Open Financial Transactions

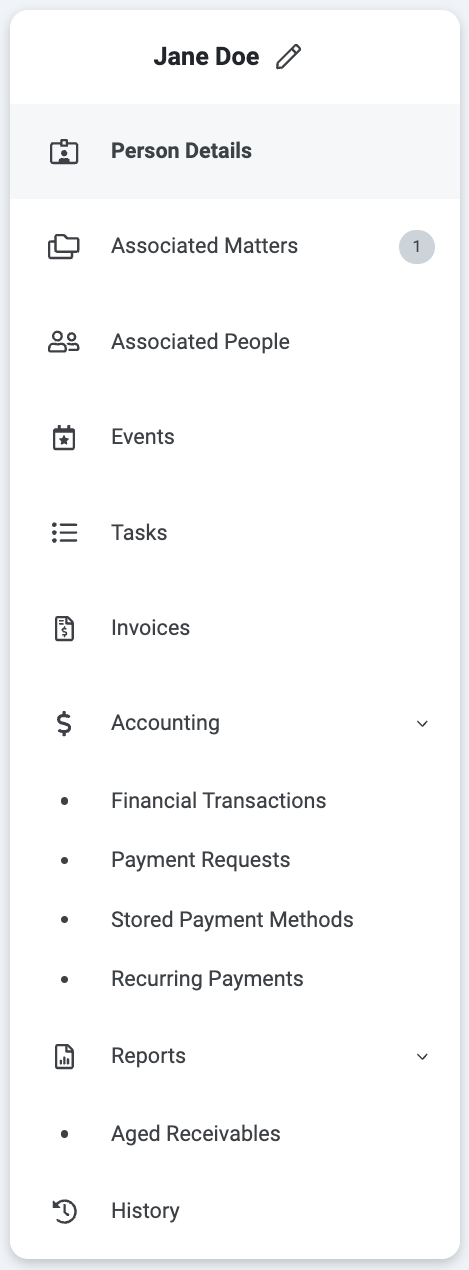(219, 801)
